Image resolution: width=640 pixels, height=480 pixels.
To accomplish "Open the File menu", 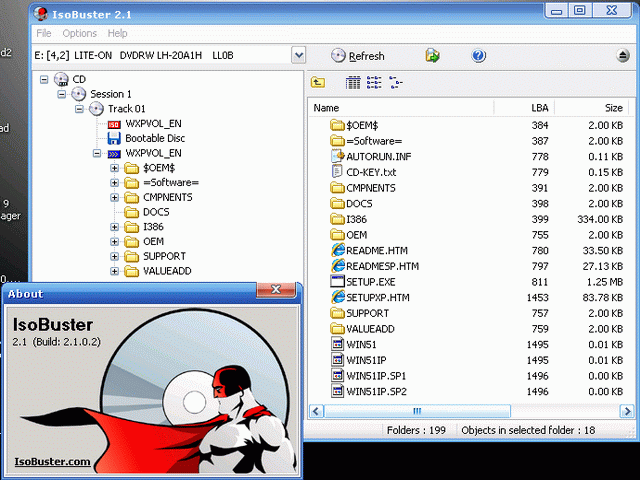I will [x=44, y=33].
